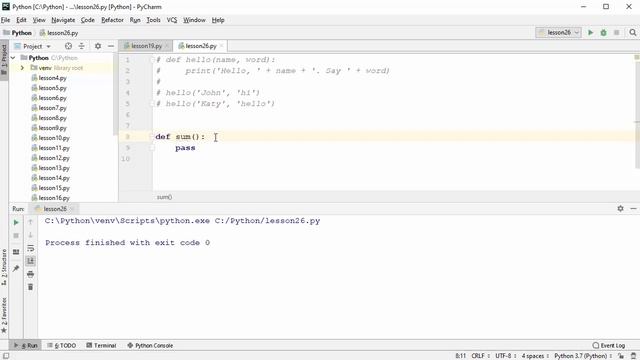Open the Project view selector dropdown
The width and height of the screenshot is (640, 360).
[33, 46]
